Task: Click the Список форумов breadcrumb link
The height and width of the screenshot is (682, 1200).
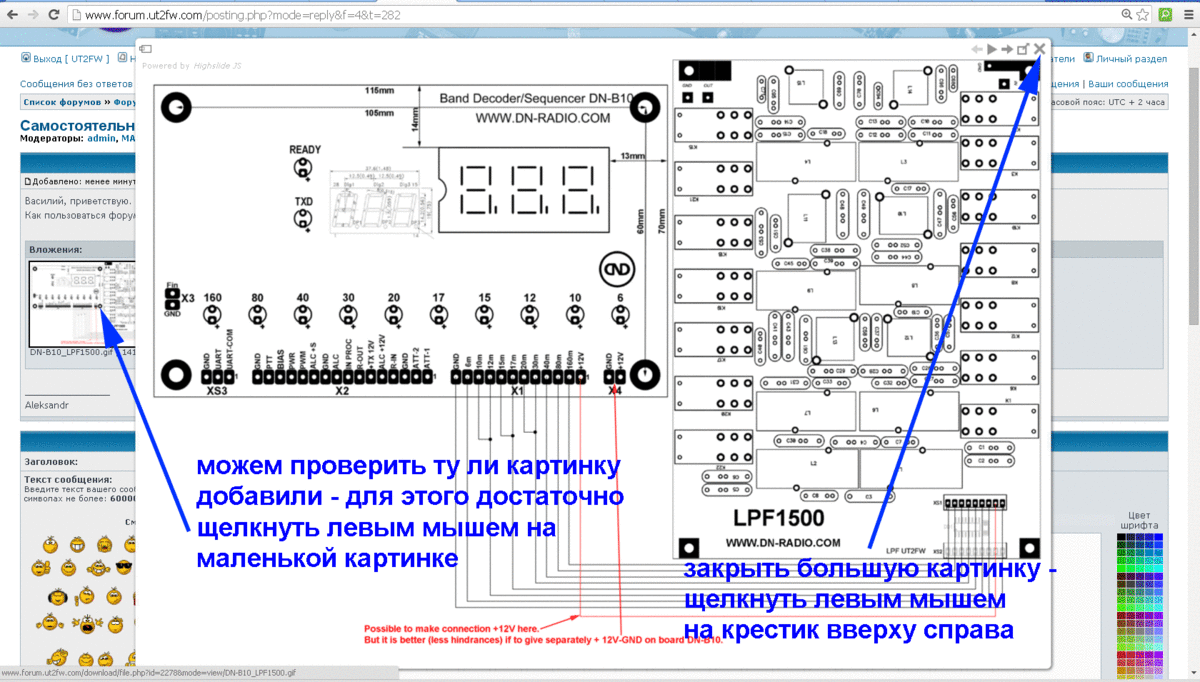Action: tap(63, 102)
